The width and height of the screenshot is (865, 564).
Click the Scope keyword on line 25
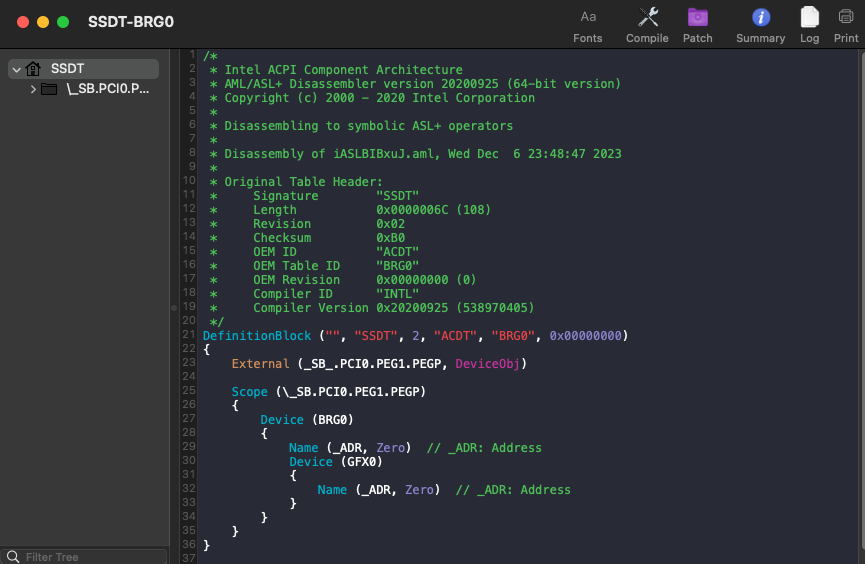(x=249, y=392)
